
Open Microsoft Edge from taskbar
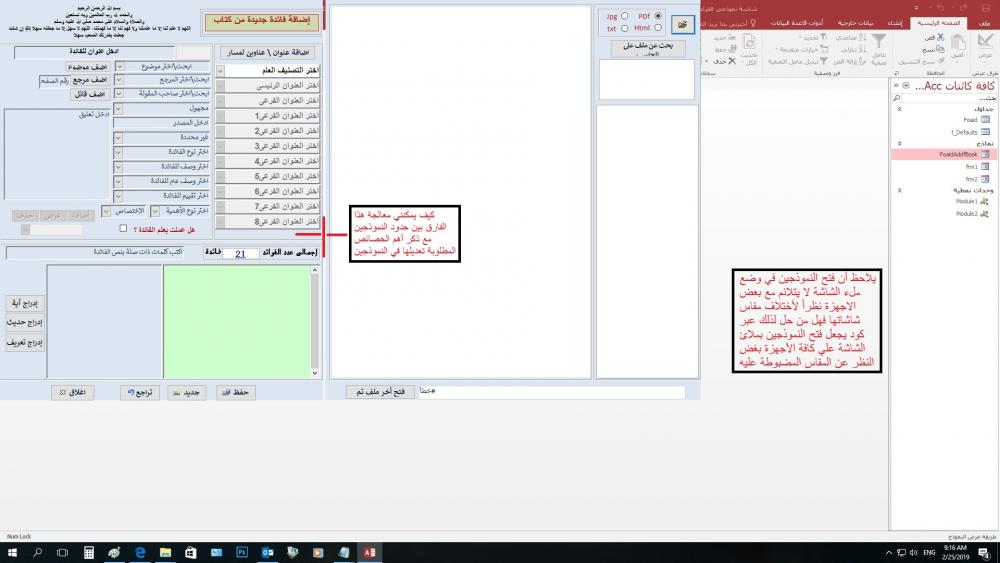click(140, 552)
